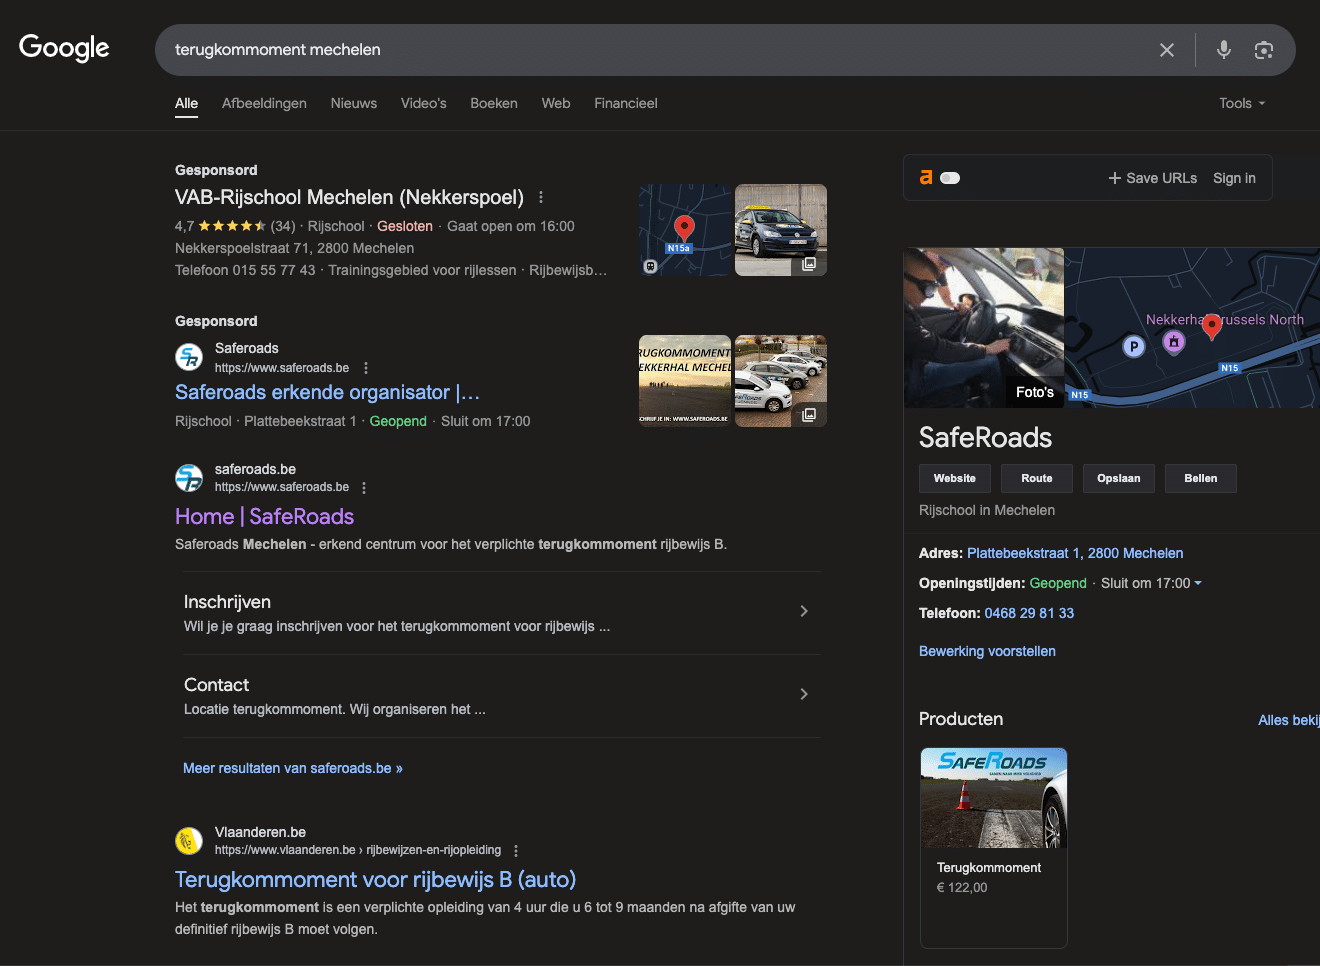Click Bewerking voorstellen link
This screenshot has width=1320, height=966.
coord(987,651)
